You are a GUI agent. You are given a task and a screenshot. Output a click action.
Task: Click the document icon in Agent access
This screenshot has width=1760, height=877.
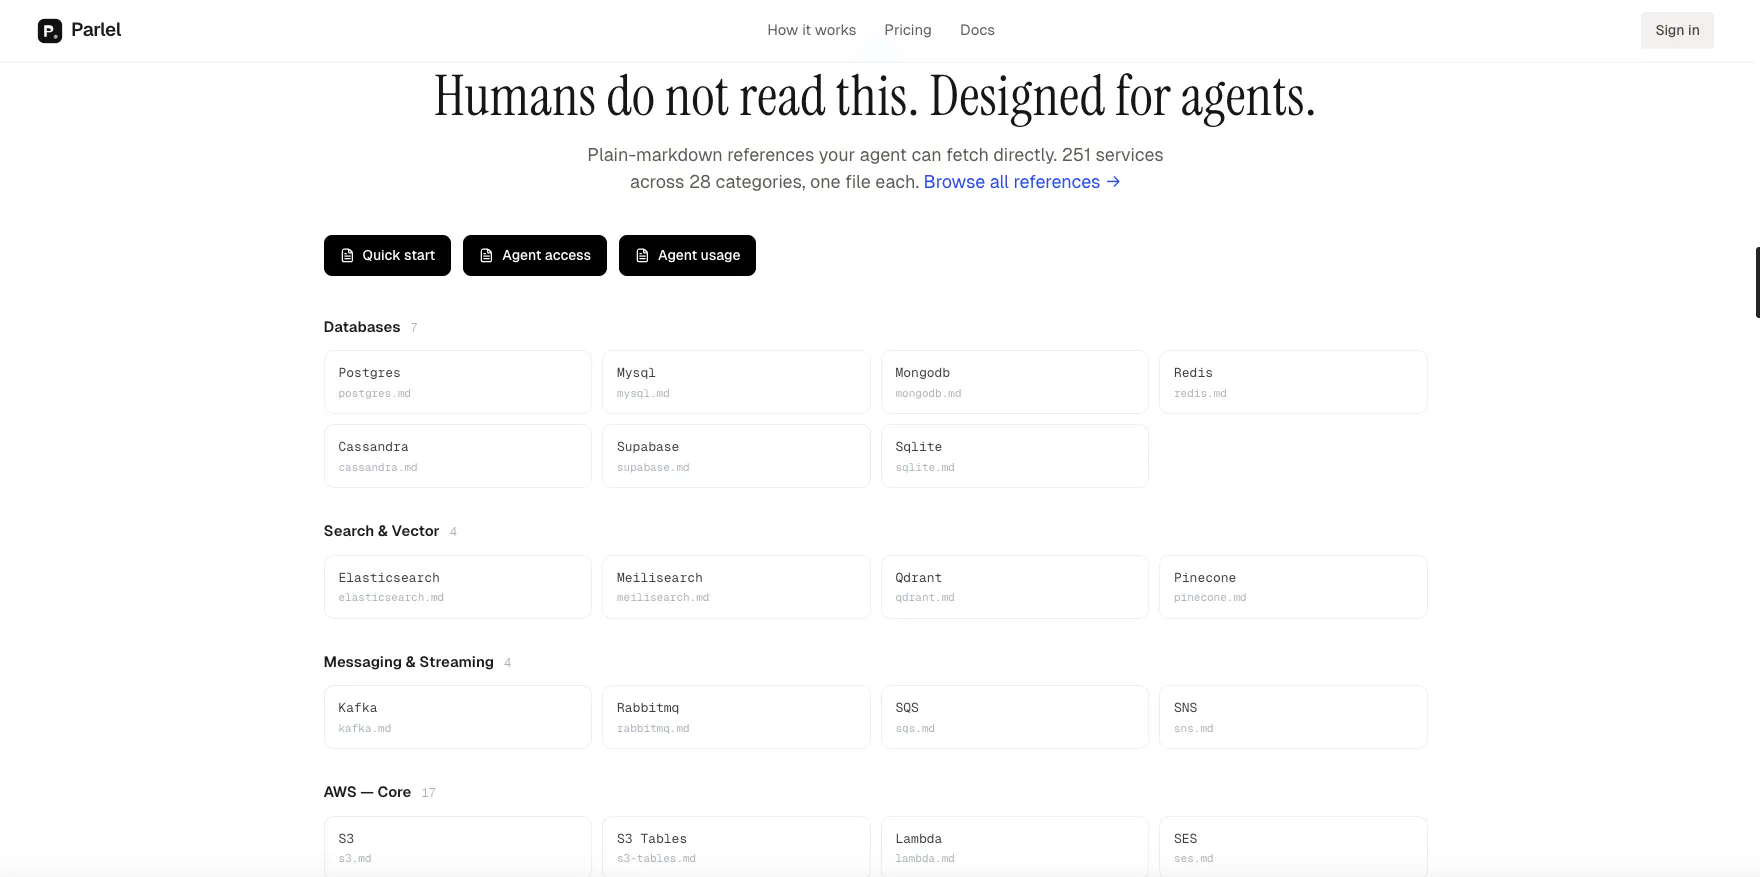point(486,256)
